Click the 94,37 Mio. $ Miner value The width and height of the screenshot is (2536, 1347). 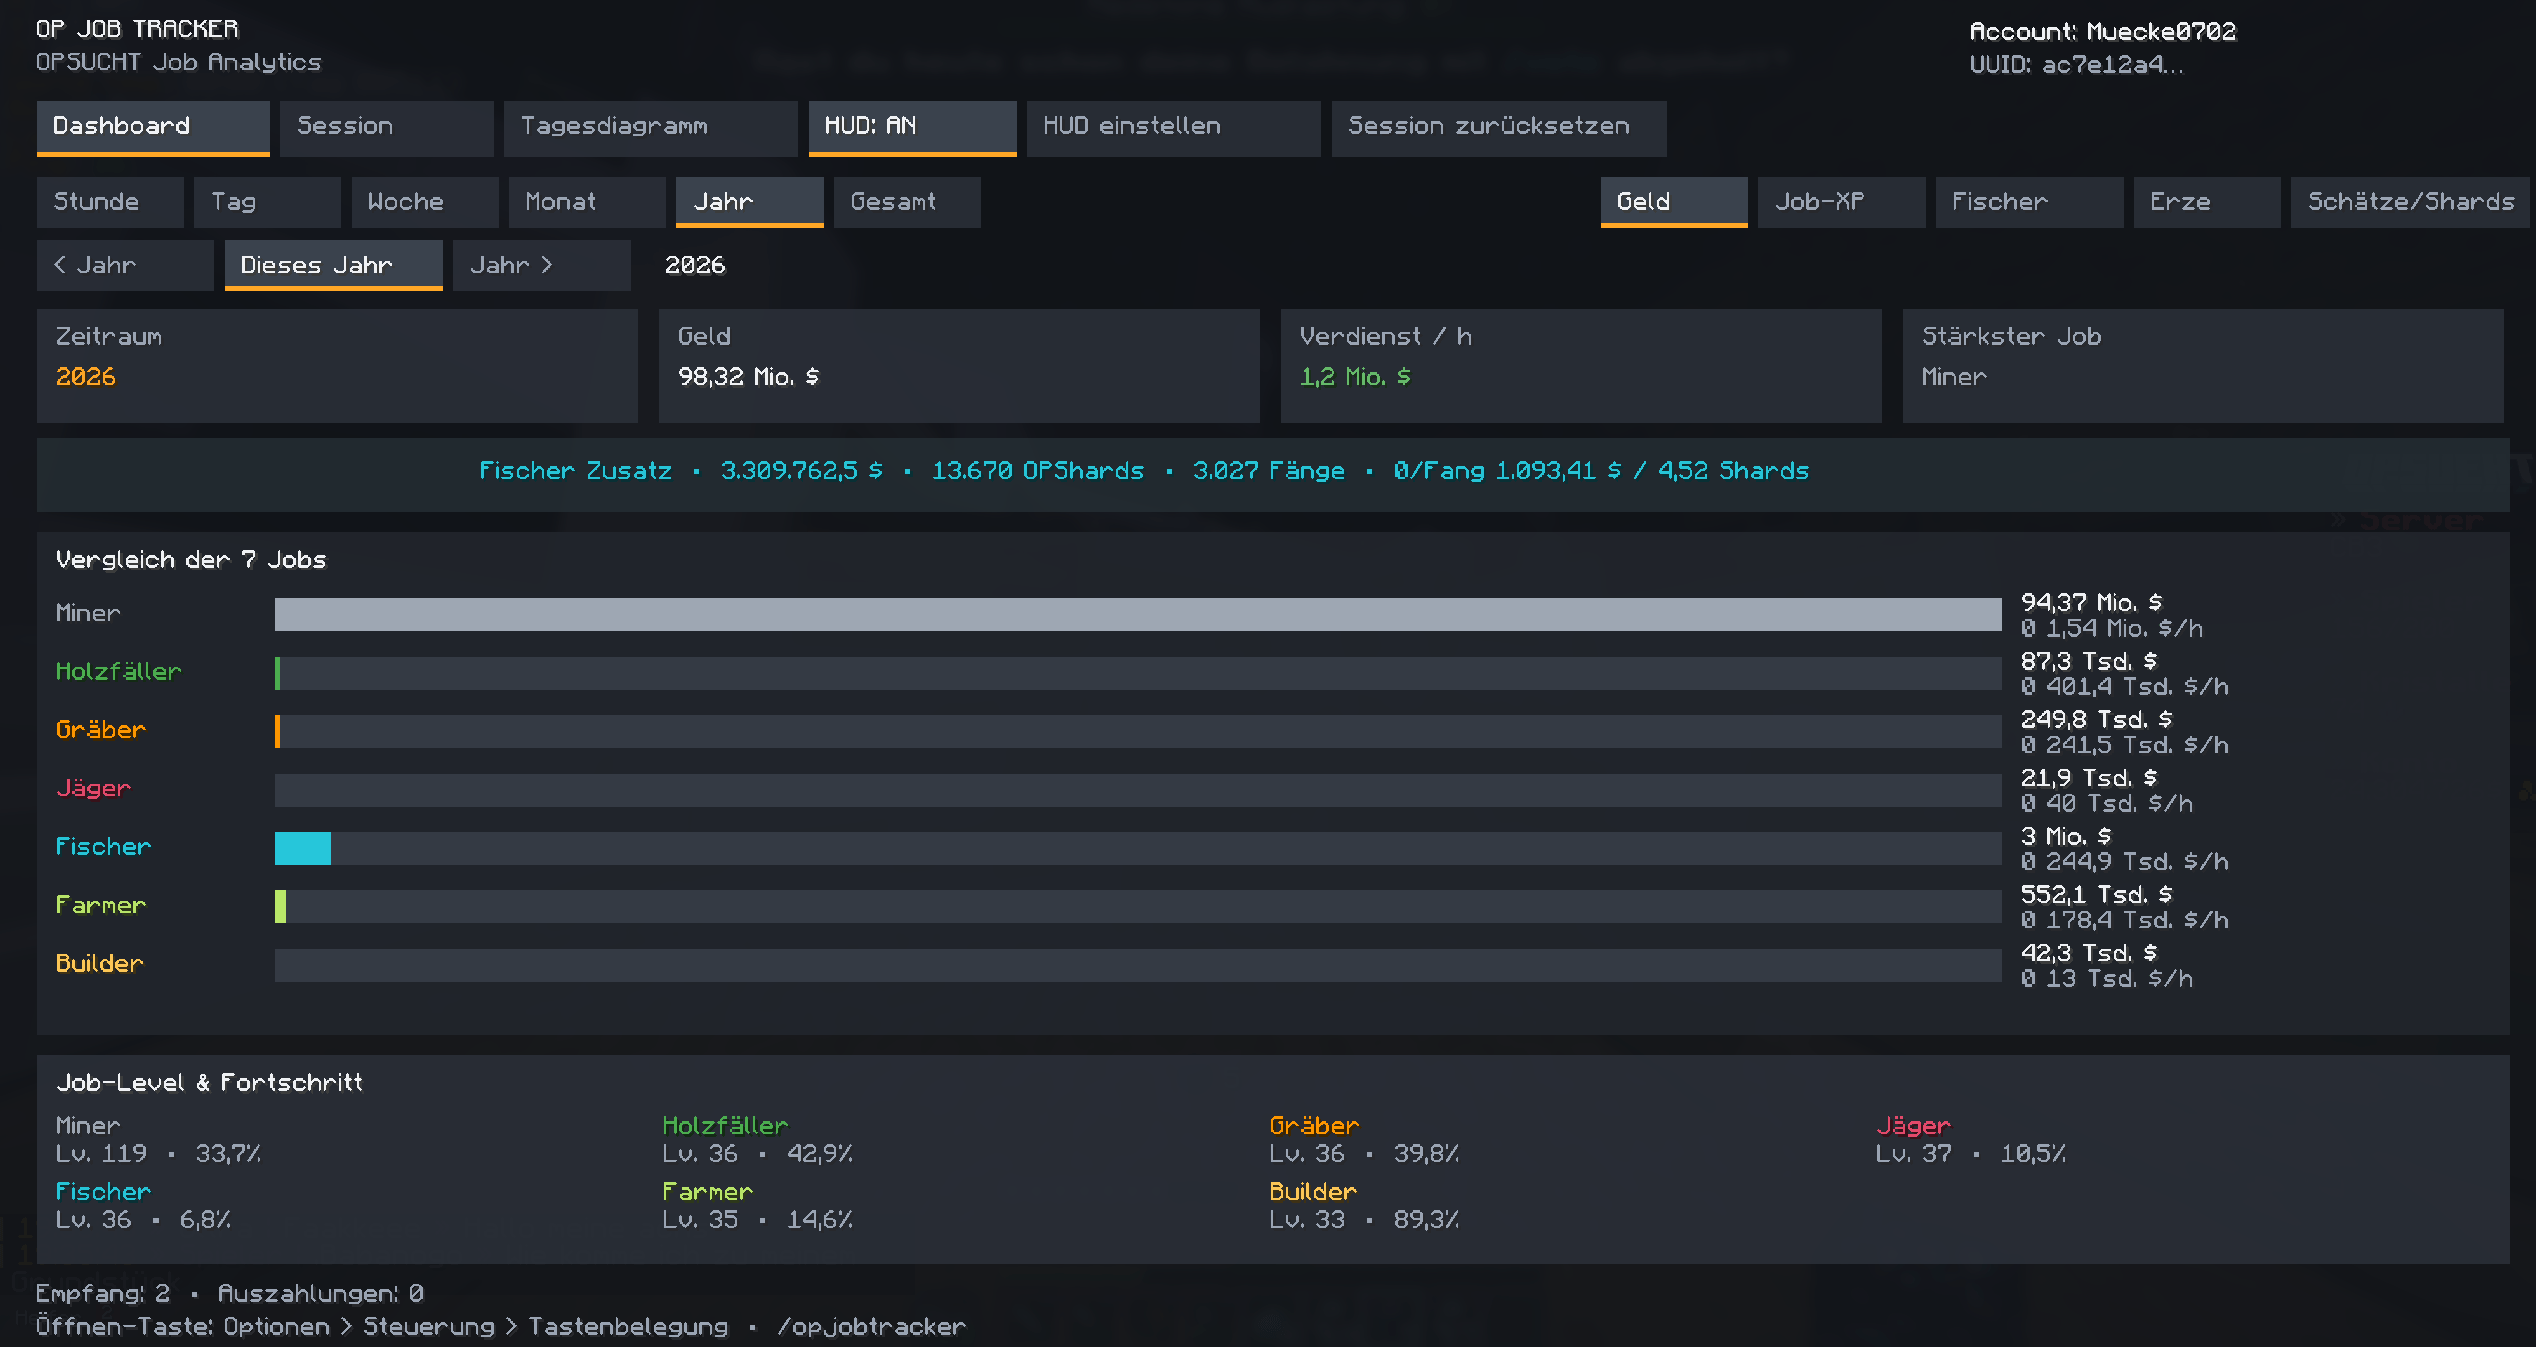(2091, 602)
